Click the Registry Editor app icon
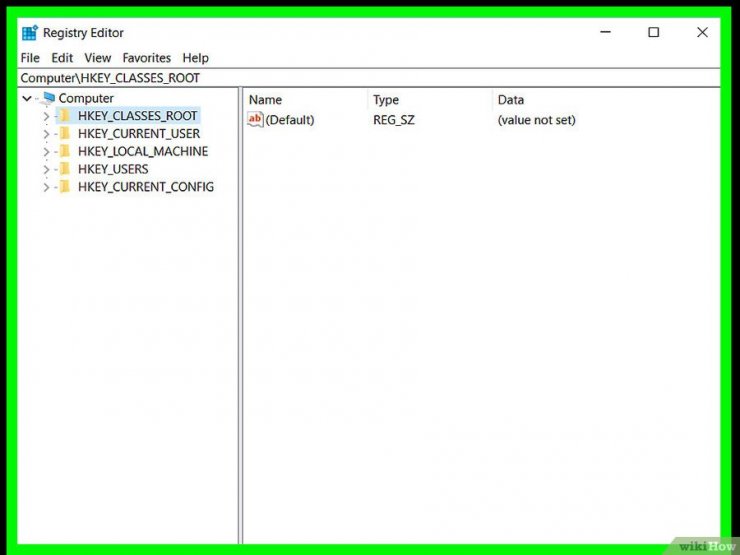Image resolution: width=740 pixels, height=555 pixels. (30, 33)
